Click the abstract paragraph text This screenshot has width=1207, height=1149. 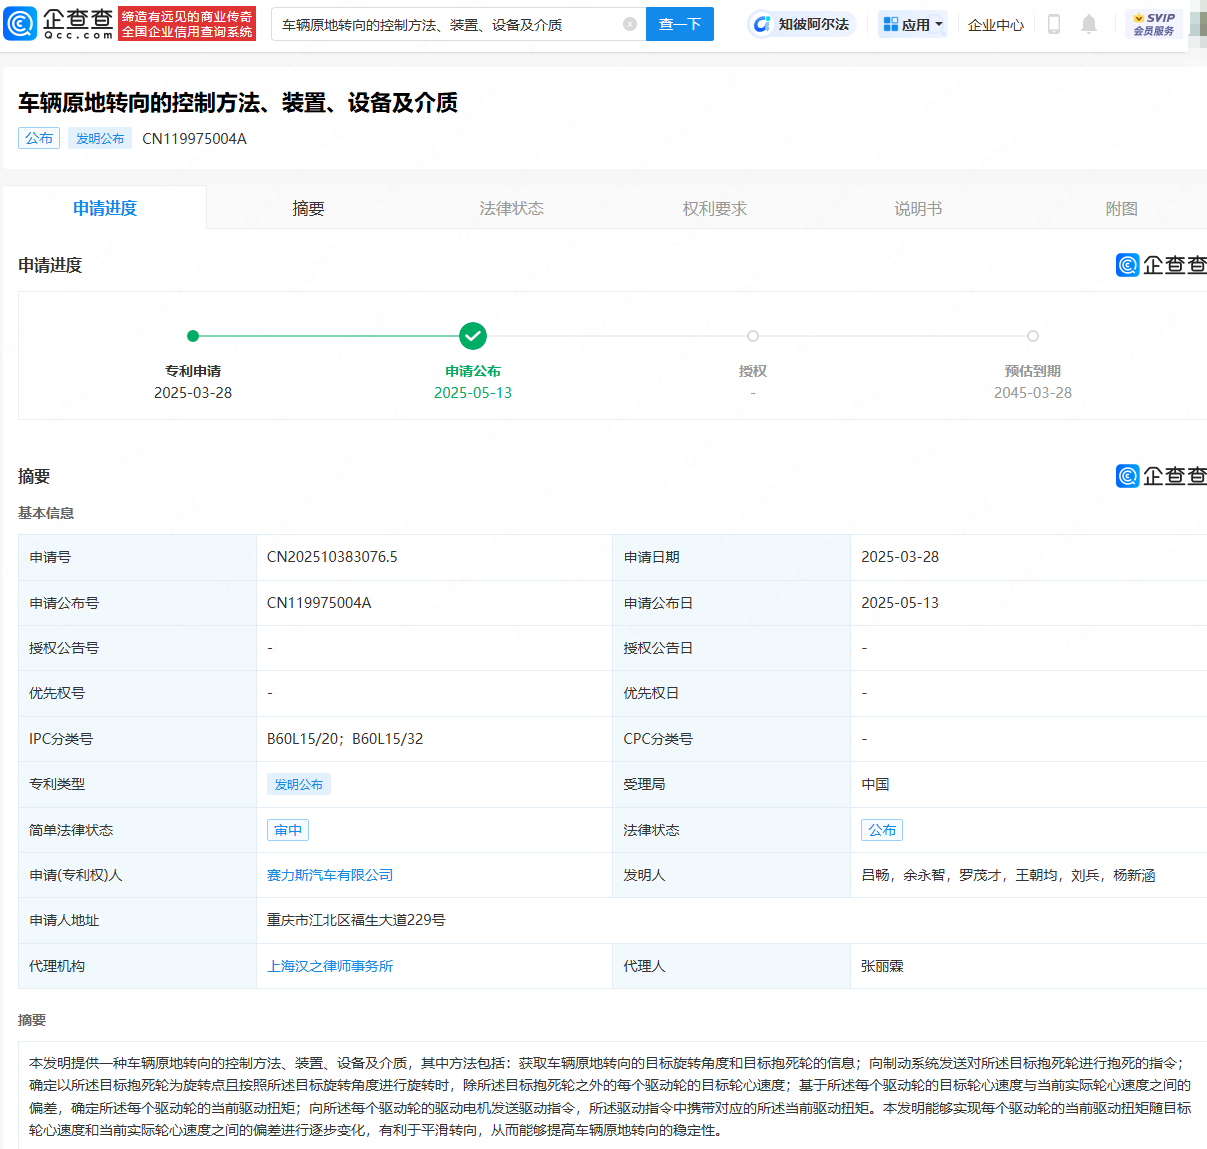click(610, 1096)
